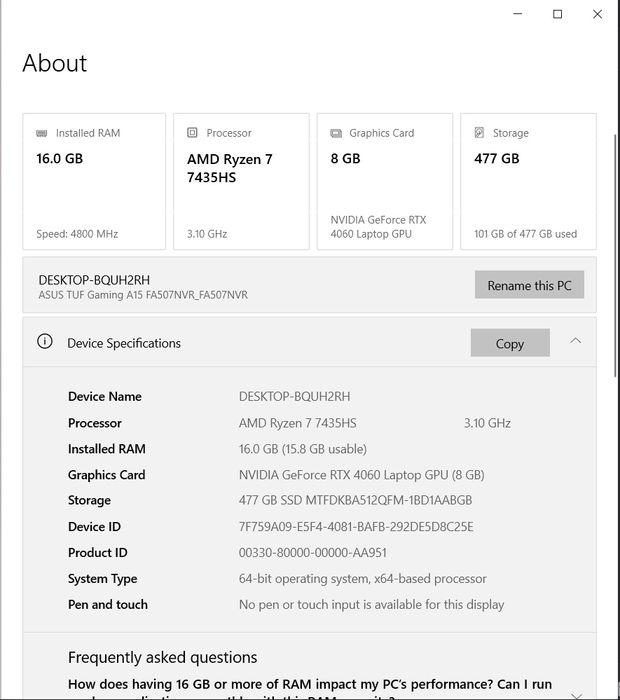The height and width of the screenshot is (700, 620).
Task: Click the DESKTOP-BQUH2RH name in header
Action: click(x=94, y=279)
